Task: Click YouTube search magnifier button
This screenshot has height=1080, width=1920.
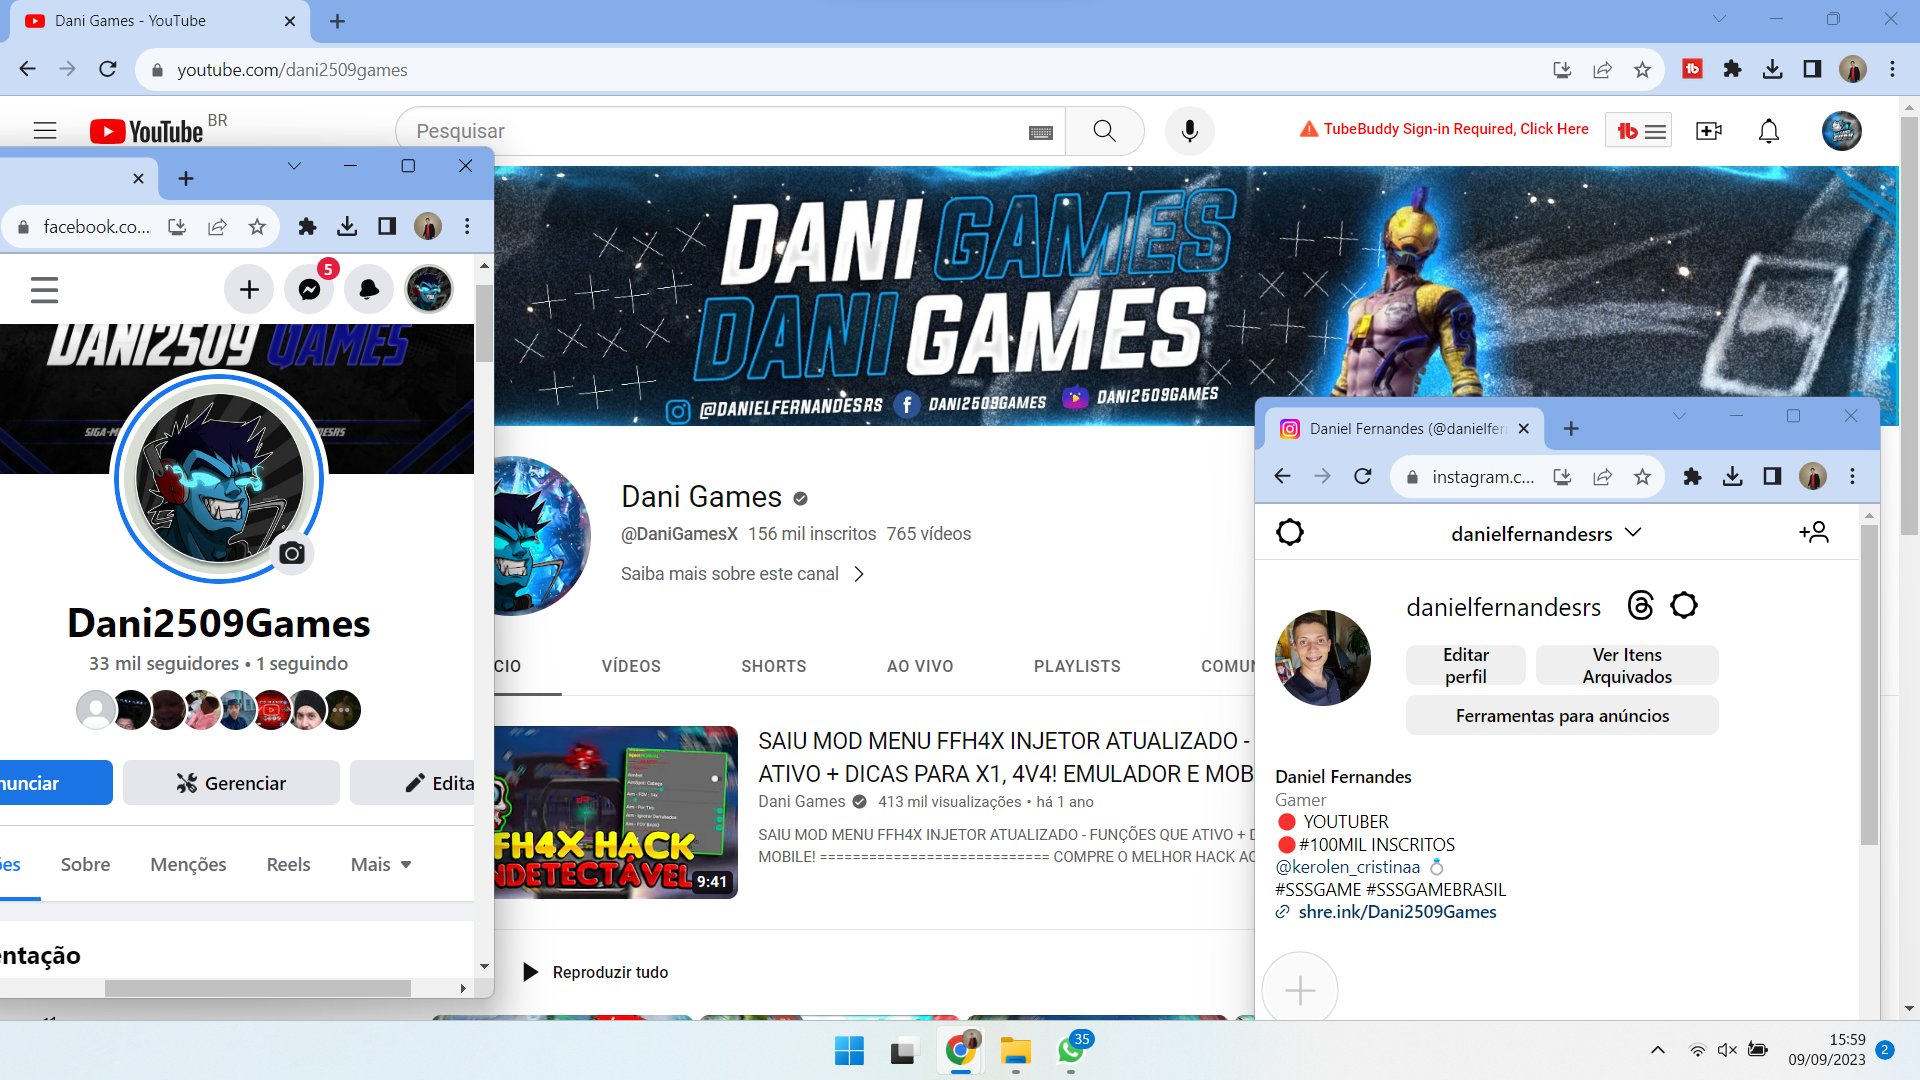Action: tap(1104, 131)
